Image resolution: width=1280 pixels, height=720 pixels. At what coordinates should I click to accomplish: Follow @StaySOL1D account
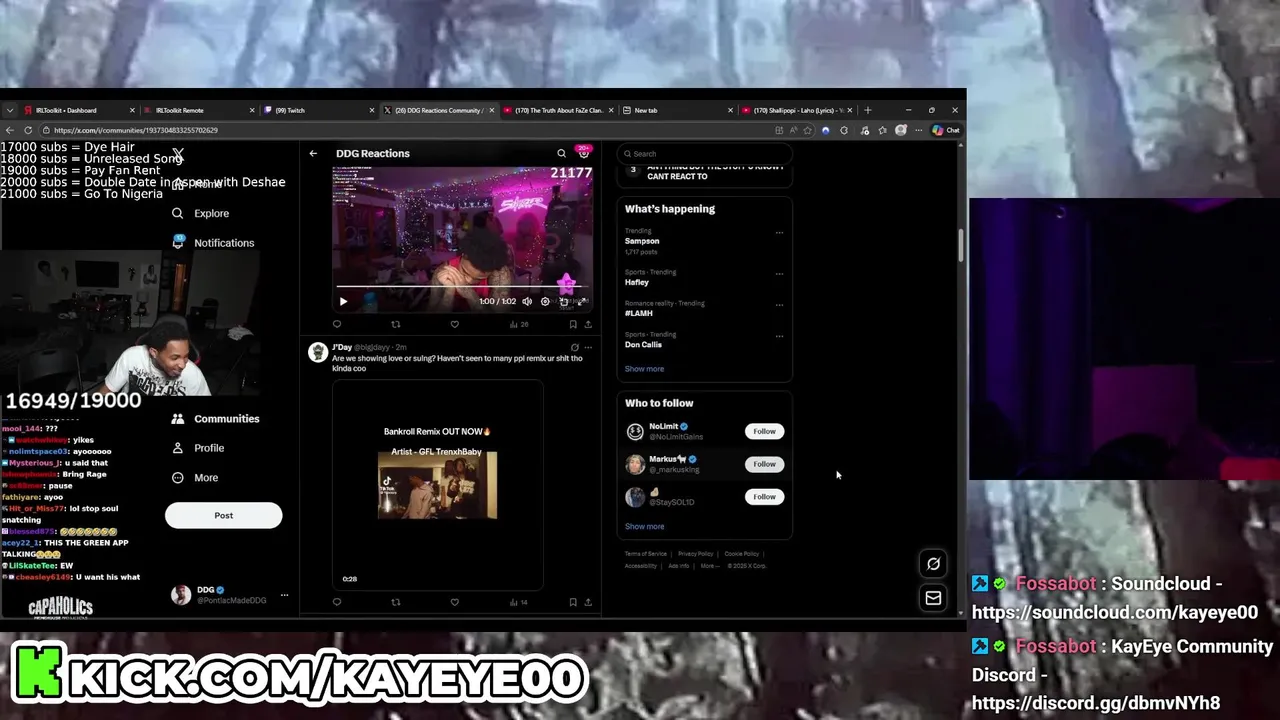[x=764, y=496]
